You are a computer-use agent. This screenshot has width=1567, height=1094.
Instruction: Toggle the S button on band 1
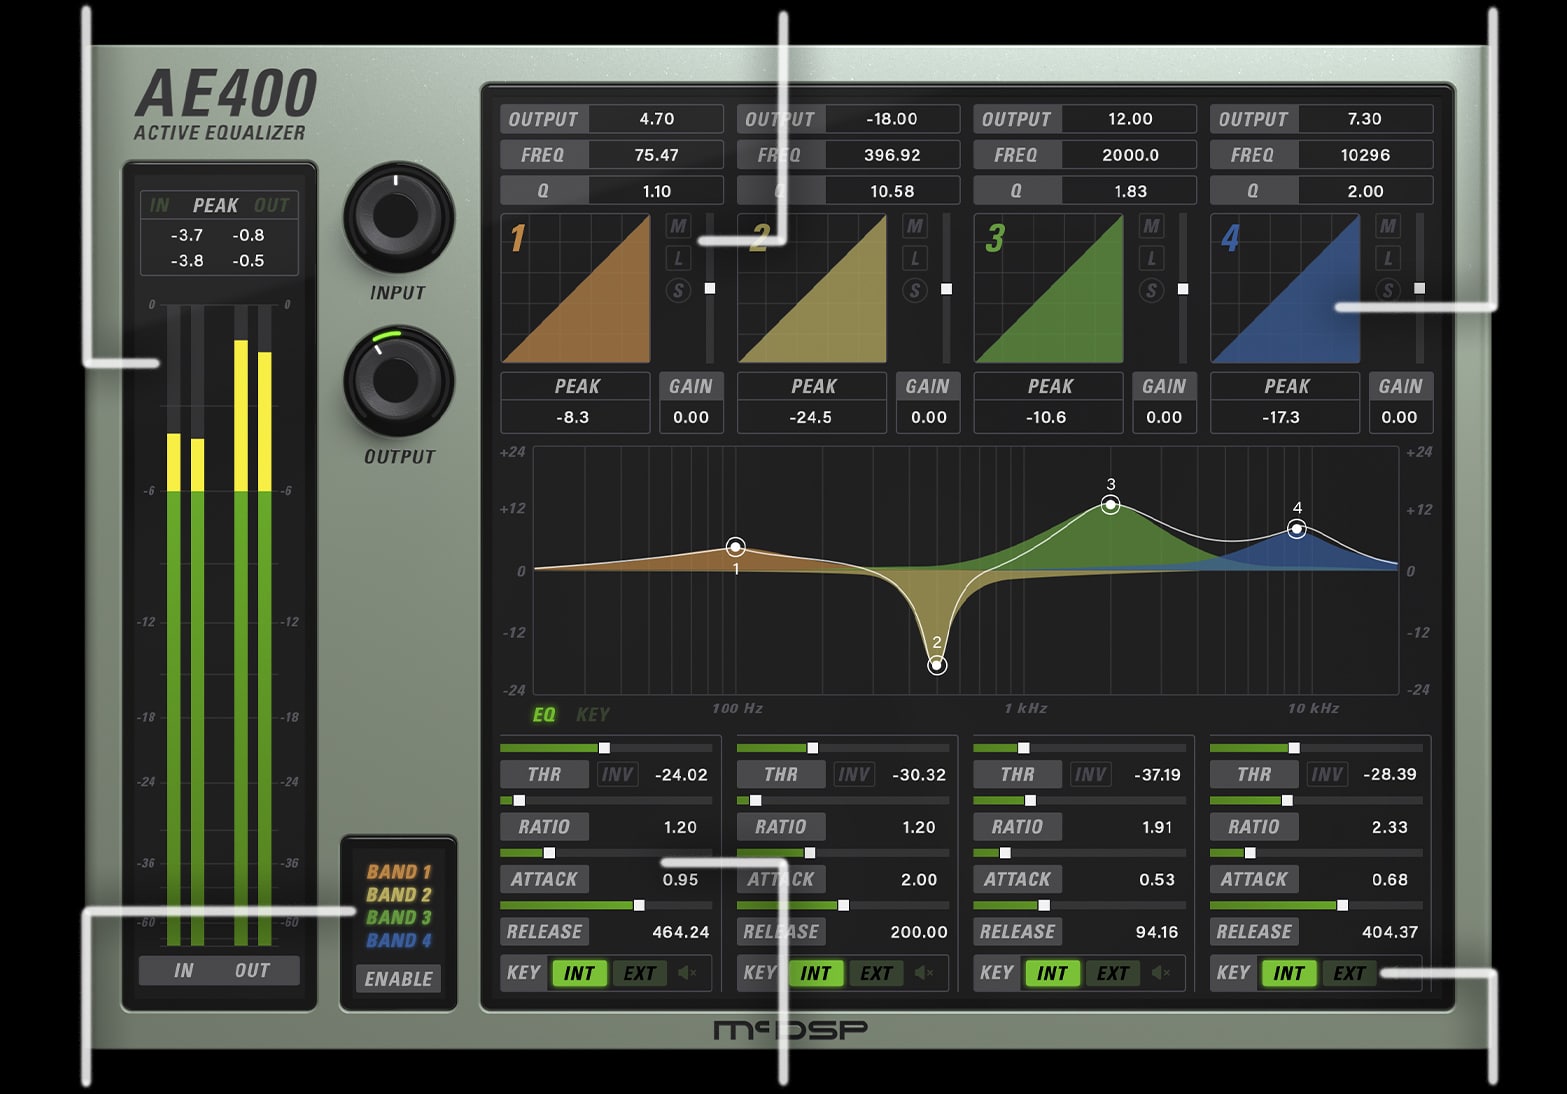tap(678, 291)
